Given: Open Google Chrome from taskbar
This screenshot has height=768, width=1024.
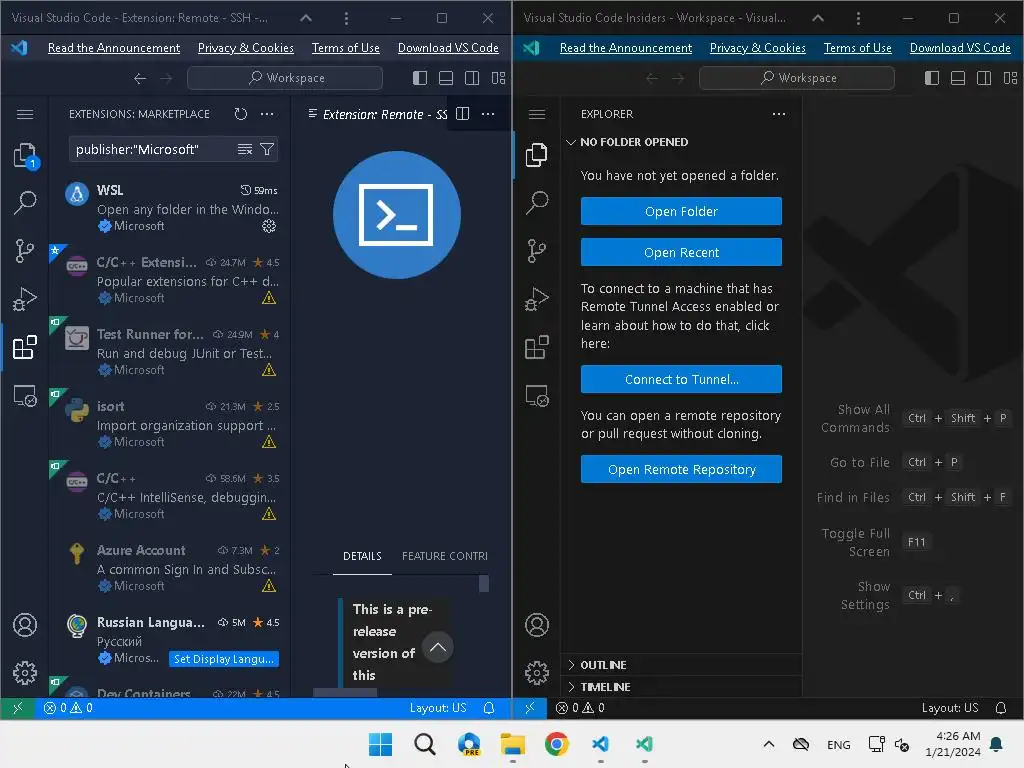Looking at the screenshot, I should 556,744.
